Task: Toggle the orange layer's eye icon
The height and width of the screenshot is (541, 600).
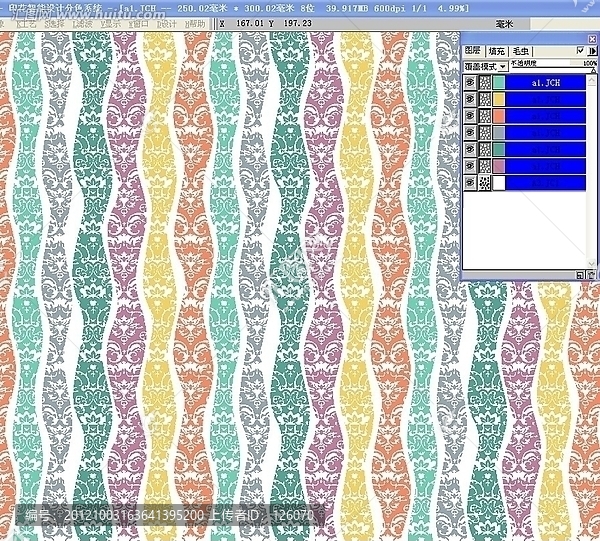Action: pos(470,116)
